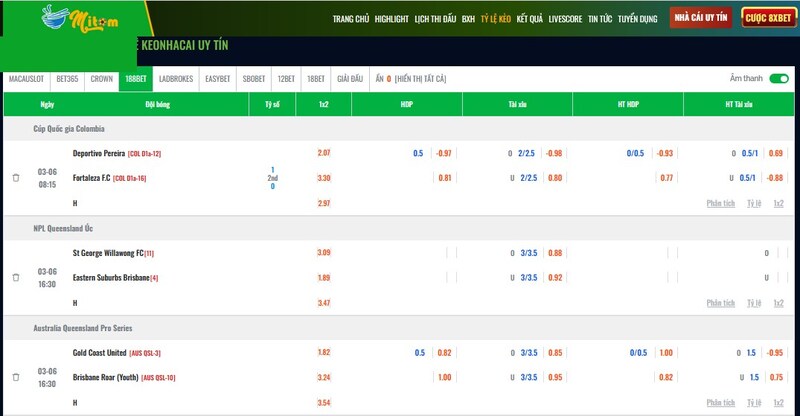The width and height of the screenshot is (800, 416).
Task: Click 1x2 odds 3.24 for Brisbane Roar
Action: point(323,377)
